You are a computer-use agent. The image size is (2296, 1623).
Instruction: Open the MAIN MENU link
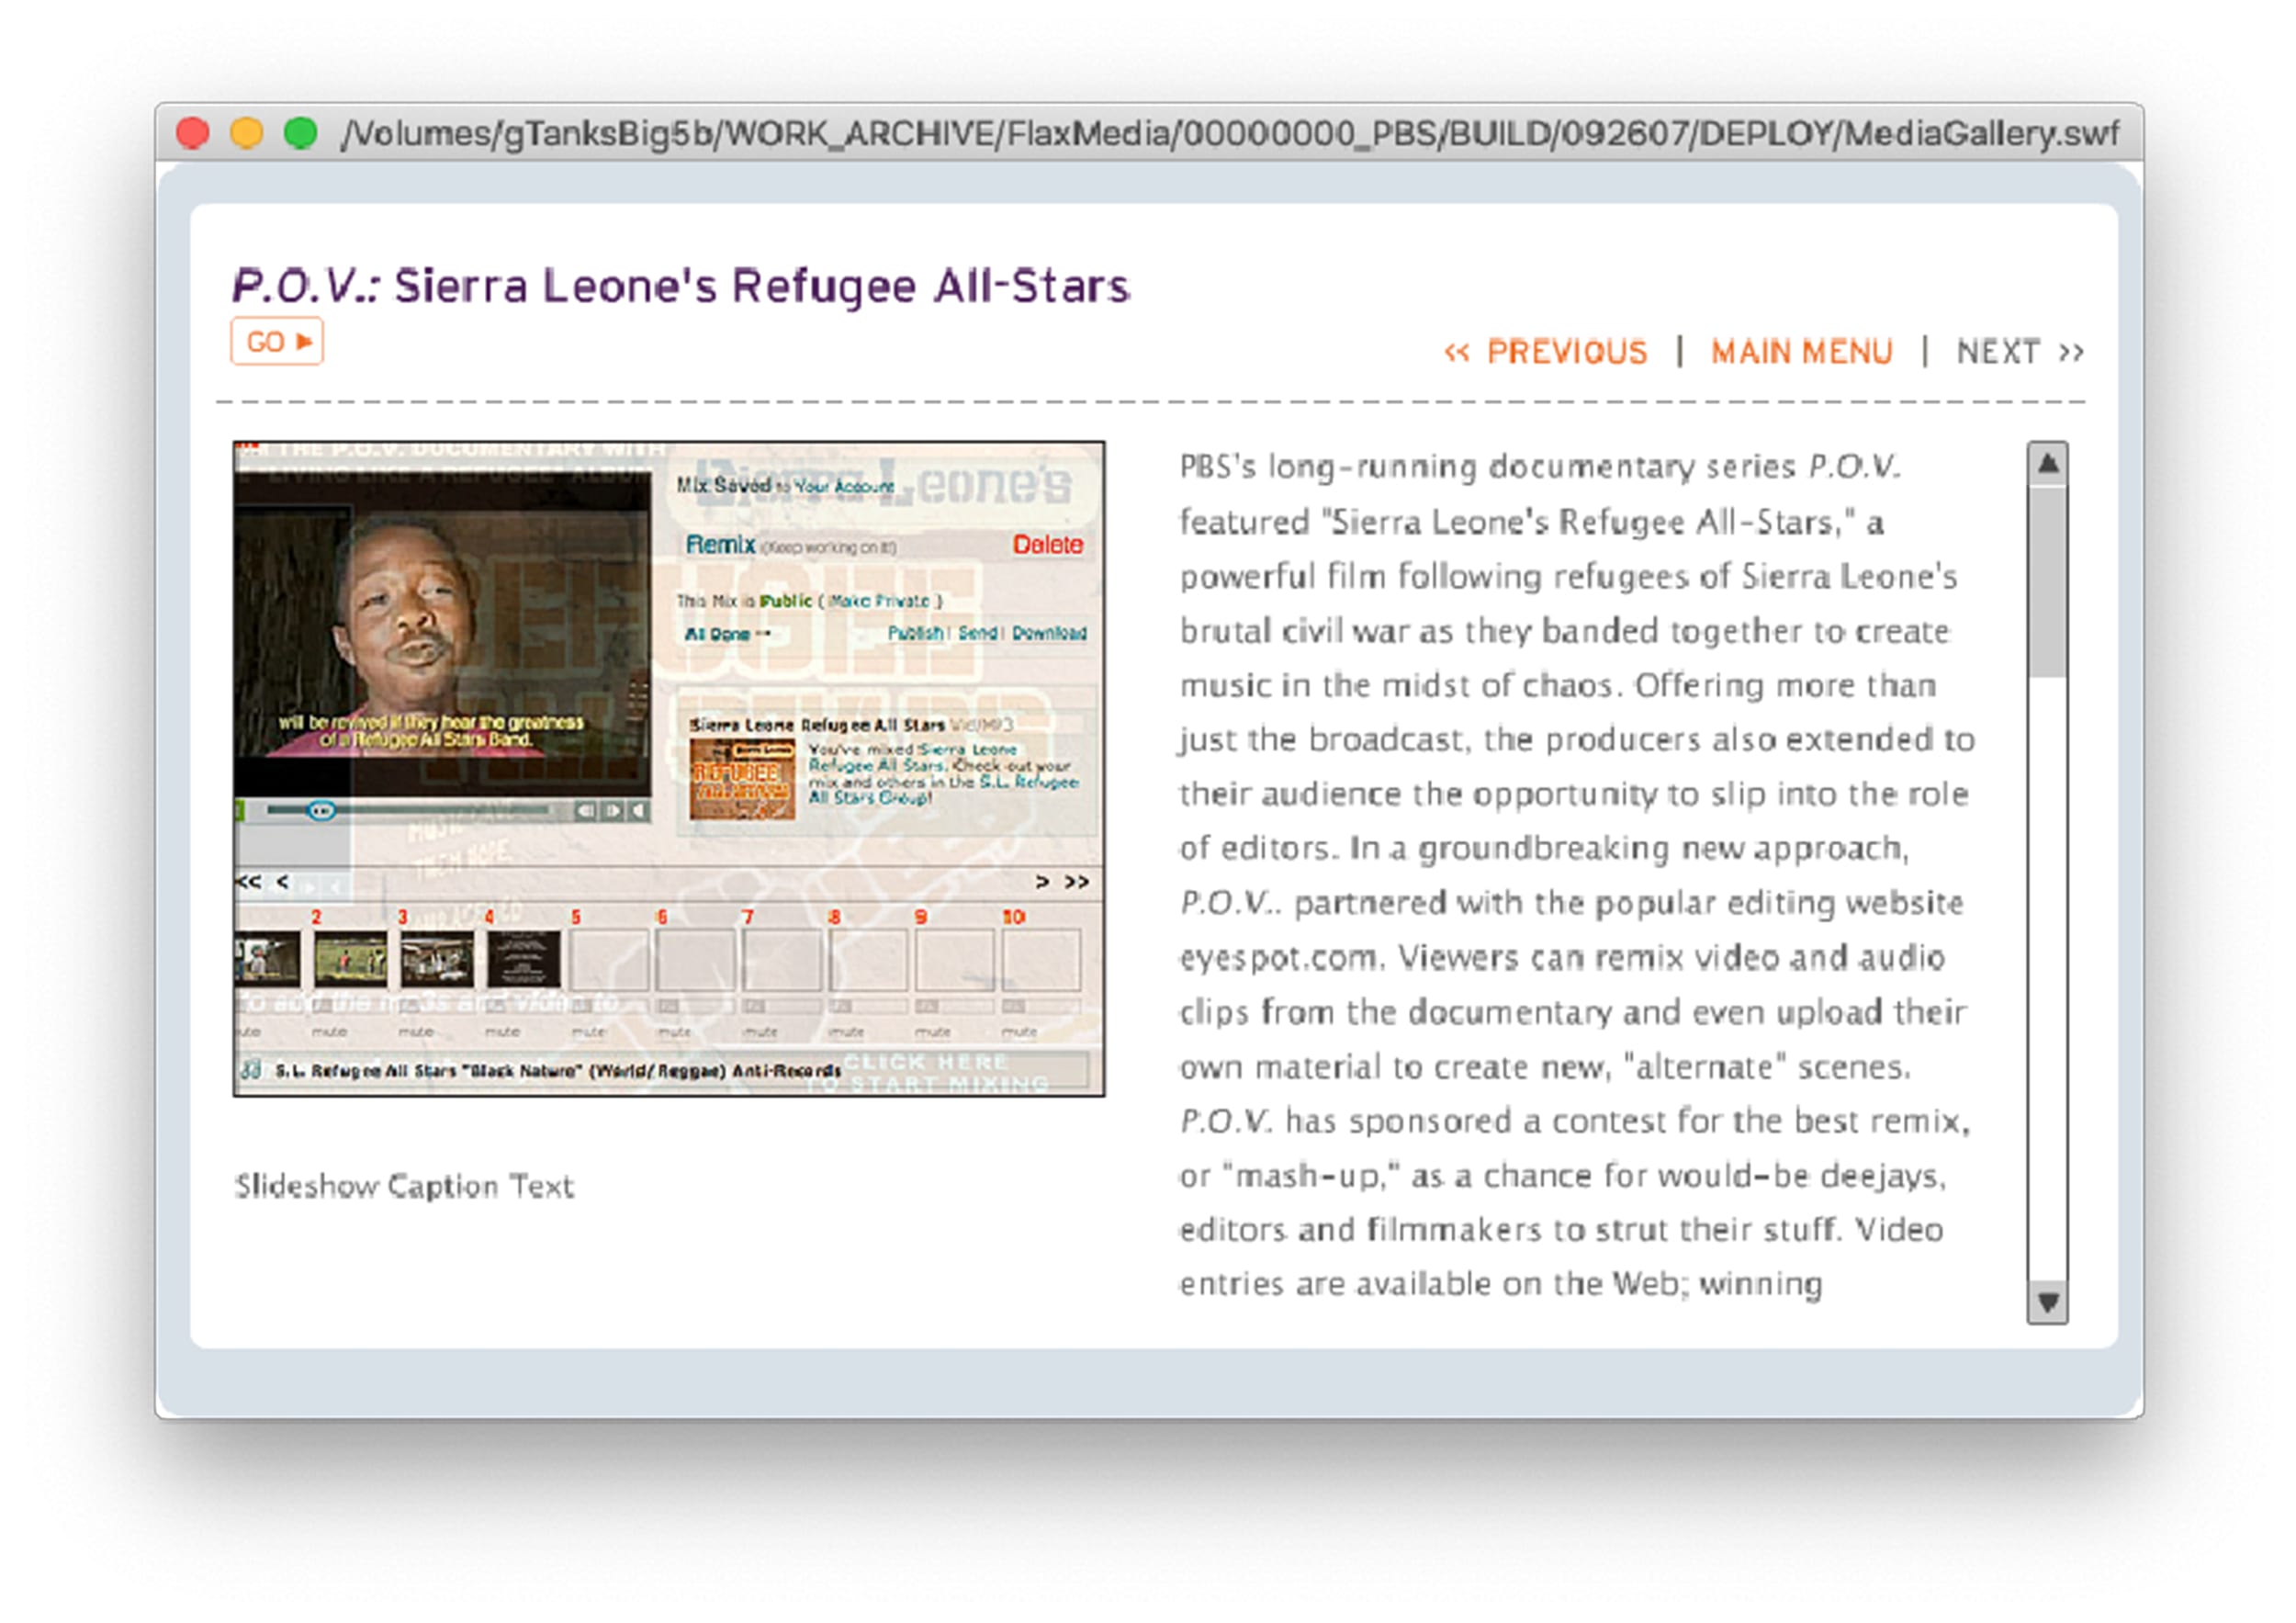point(1800,352)
